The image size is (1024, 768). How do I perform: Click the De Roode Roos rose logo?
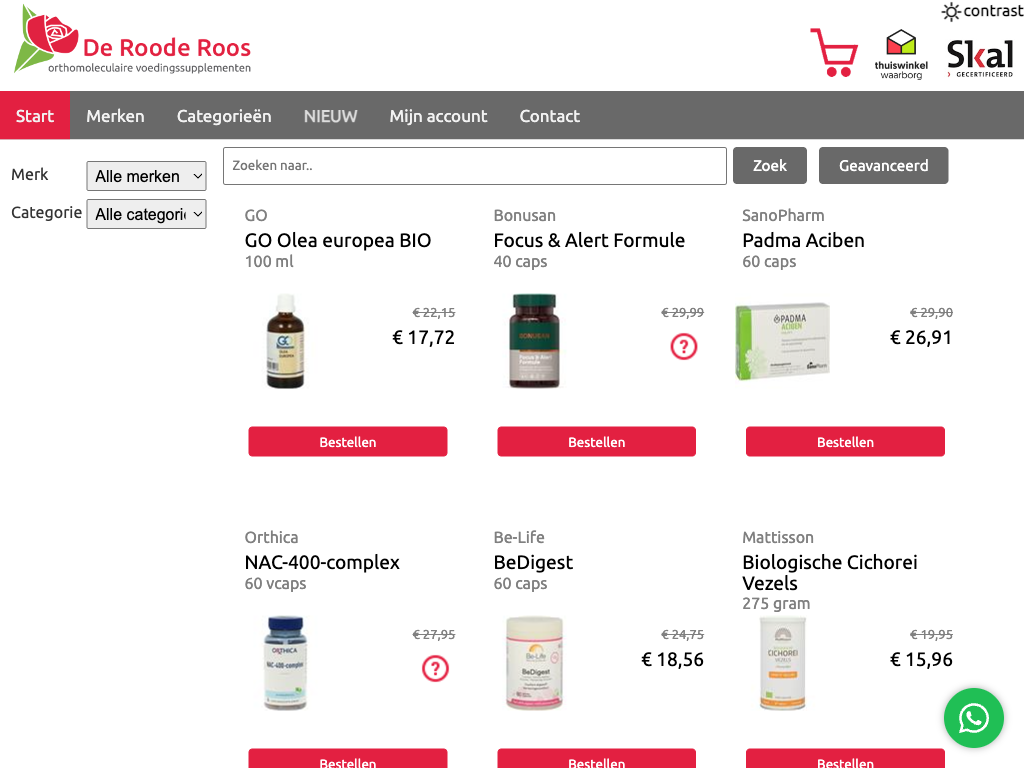pyautogui.click(x=46, y=39)
